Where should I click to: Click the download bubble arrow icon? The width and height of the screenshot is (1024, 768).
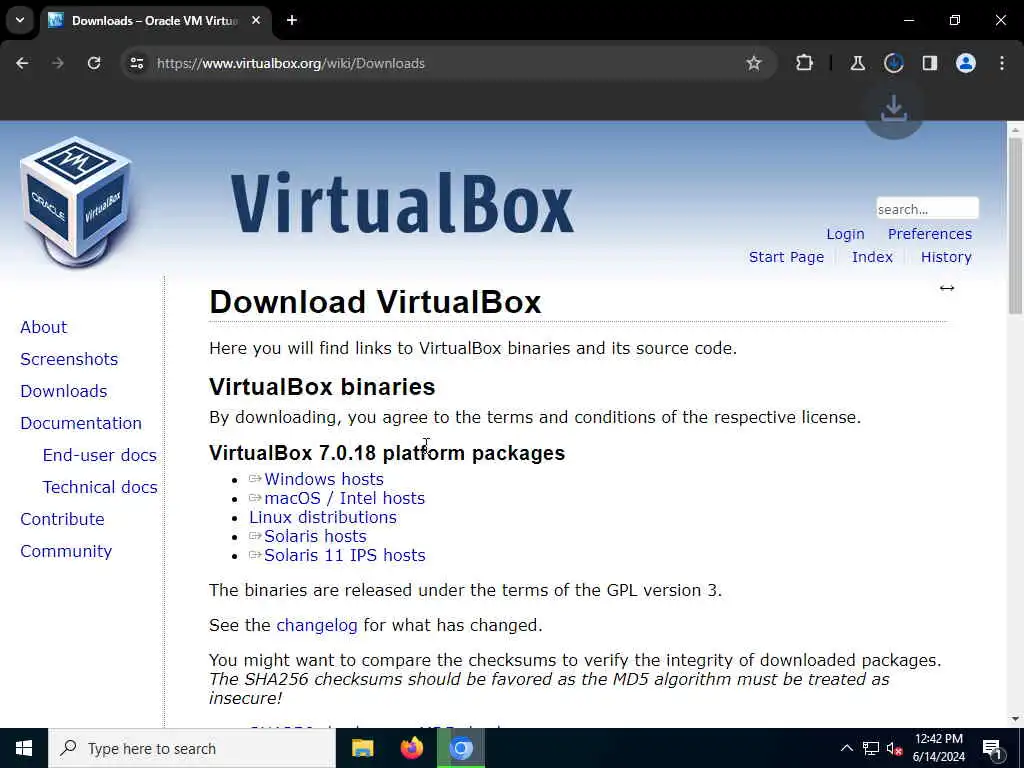point(894,109)
